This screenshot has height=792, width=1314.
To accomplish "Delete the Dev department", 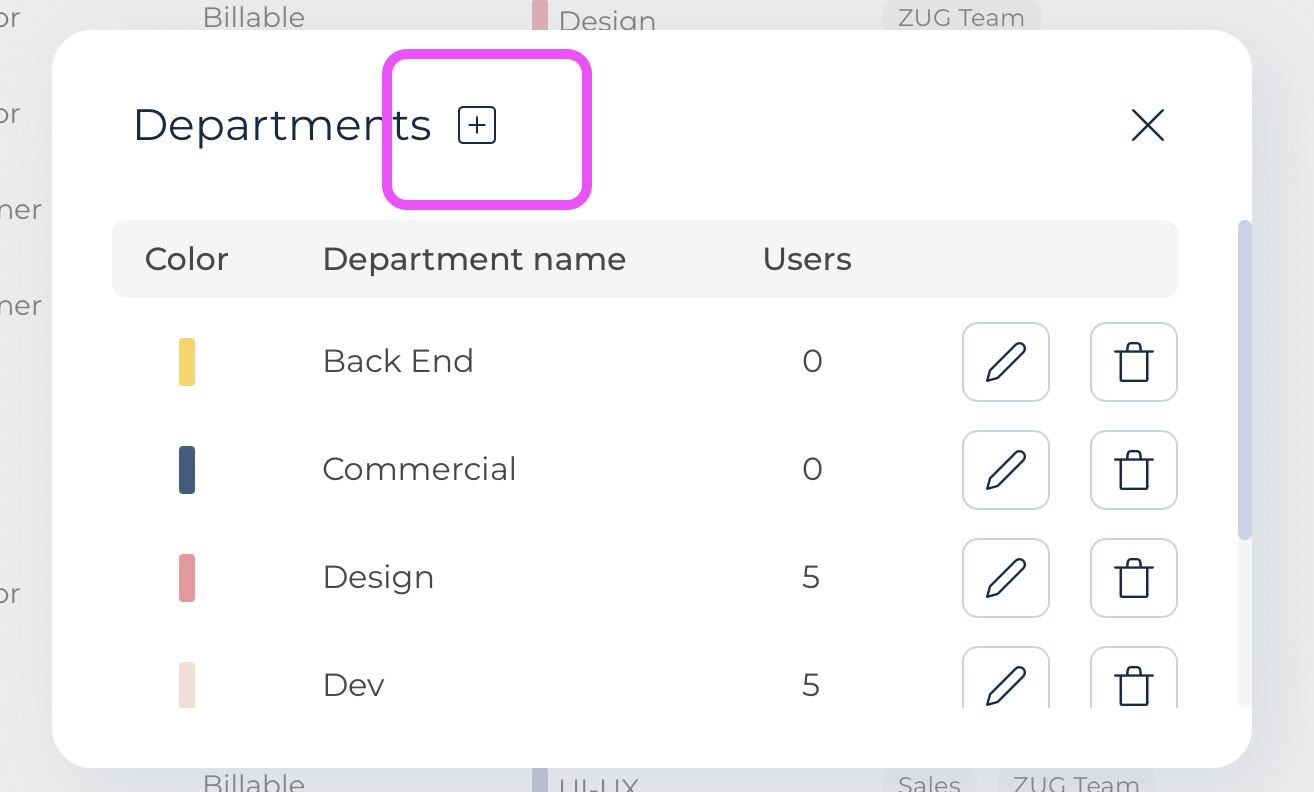I will tap(1133, 682).
